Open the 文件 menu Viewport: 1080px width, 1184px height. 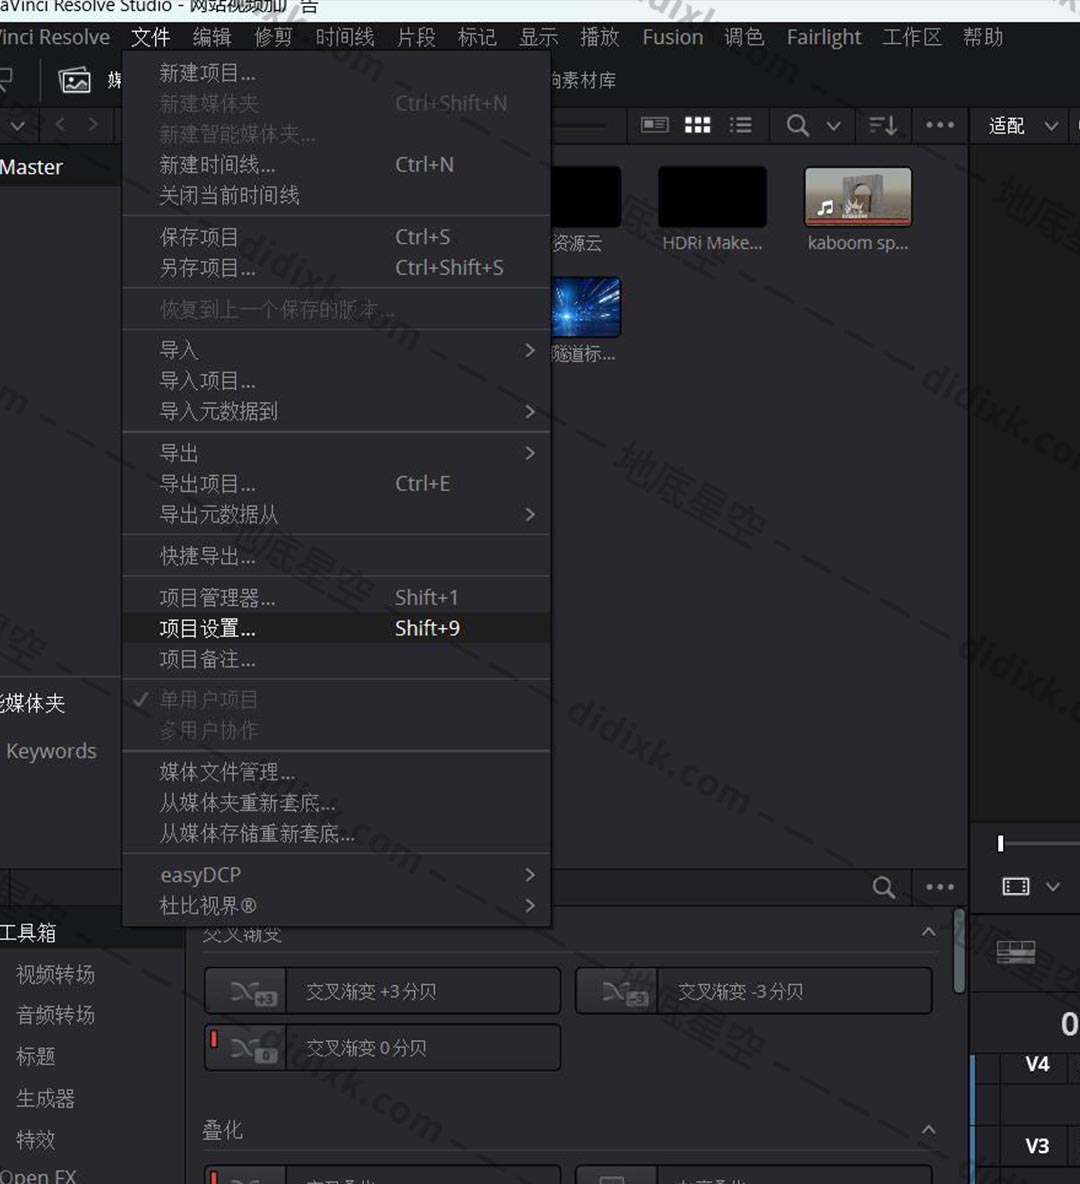pos(150,37)
